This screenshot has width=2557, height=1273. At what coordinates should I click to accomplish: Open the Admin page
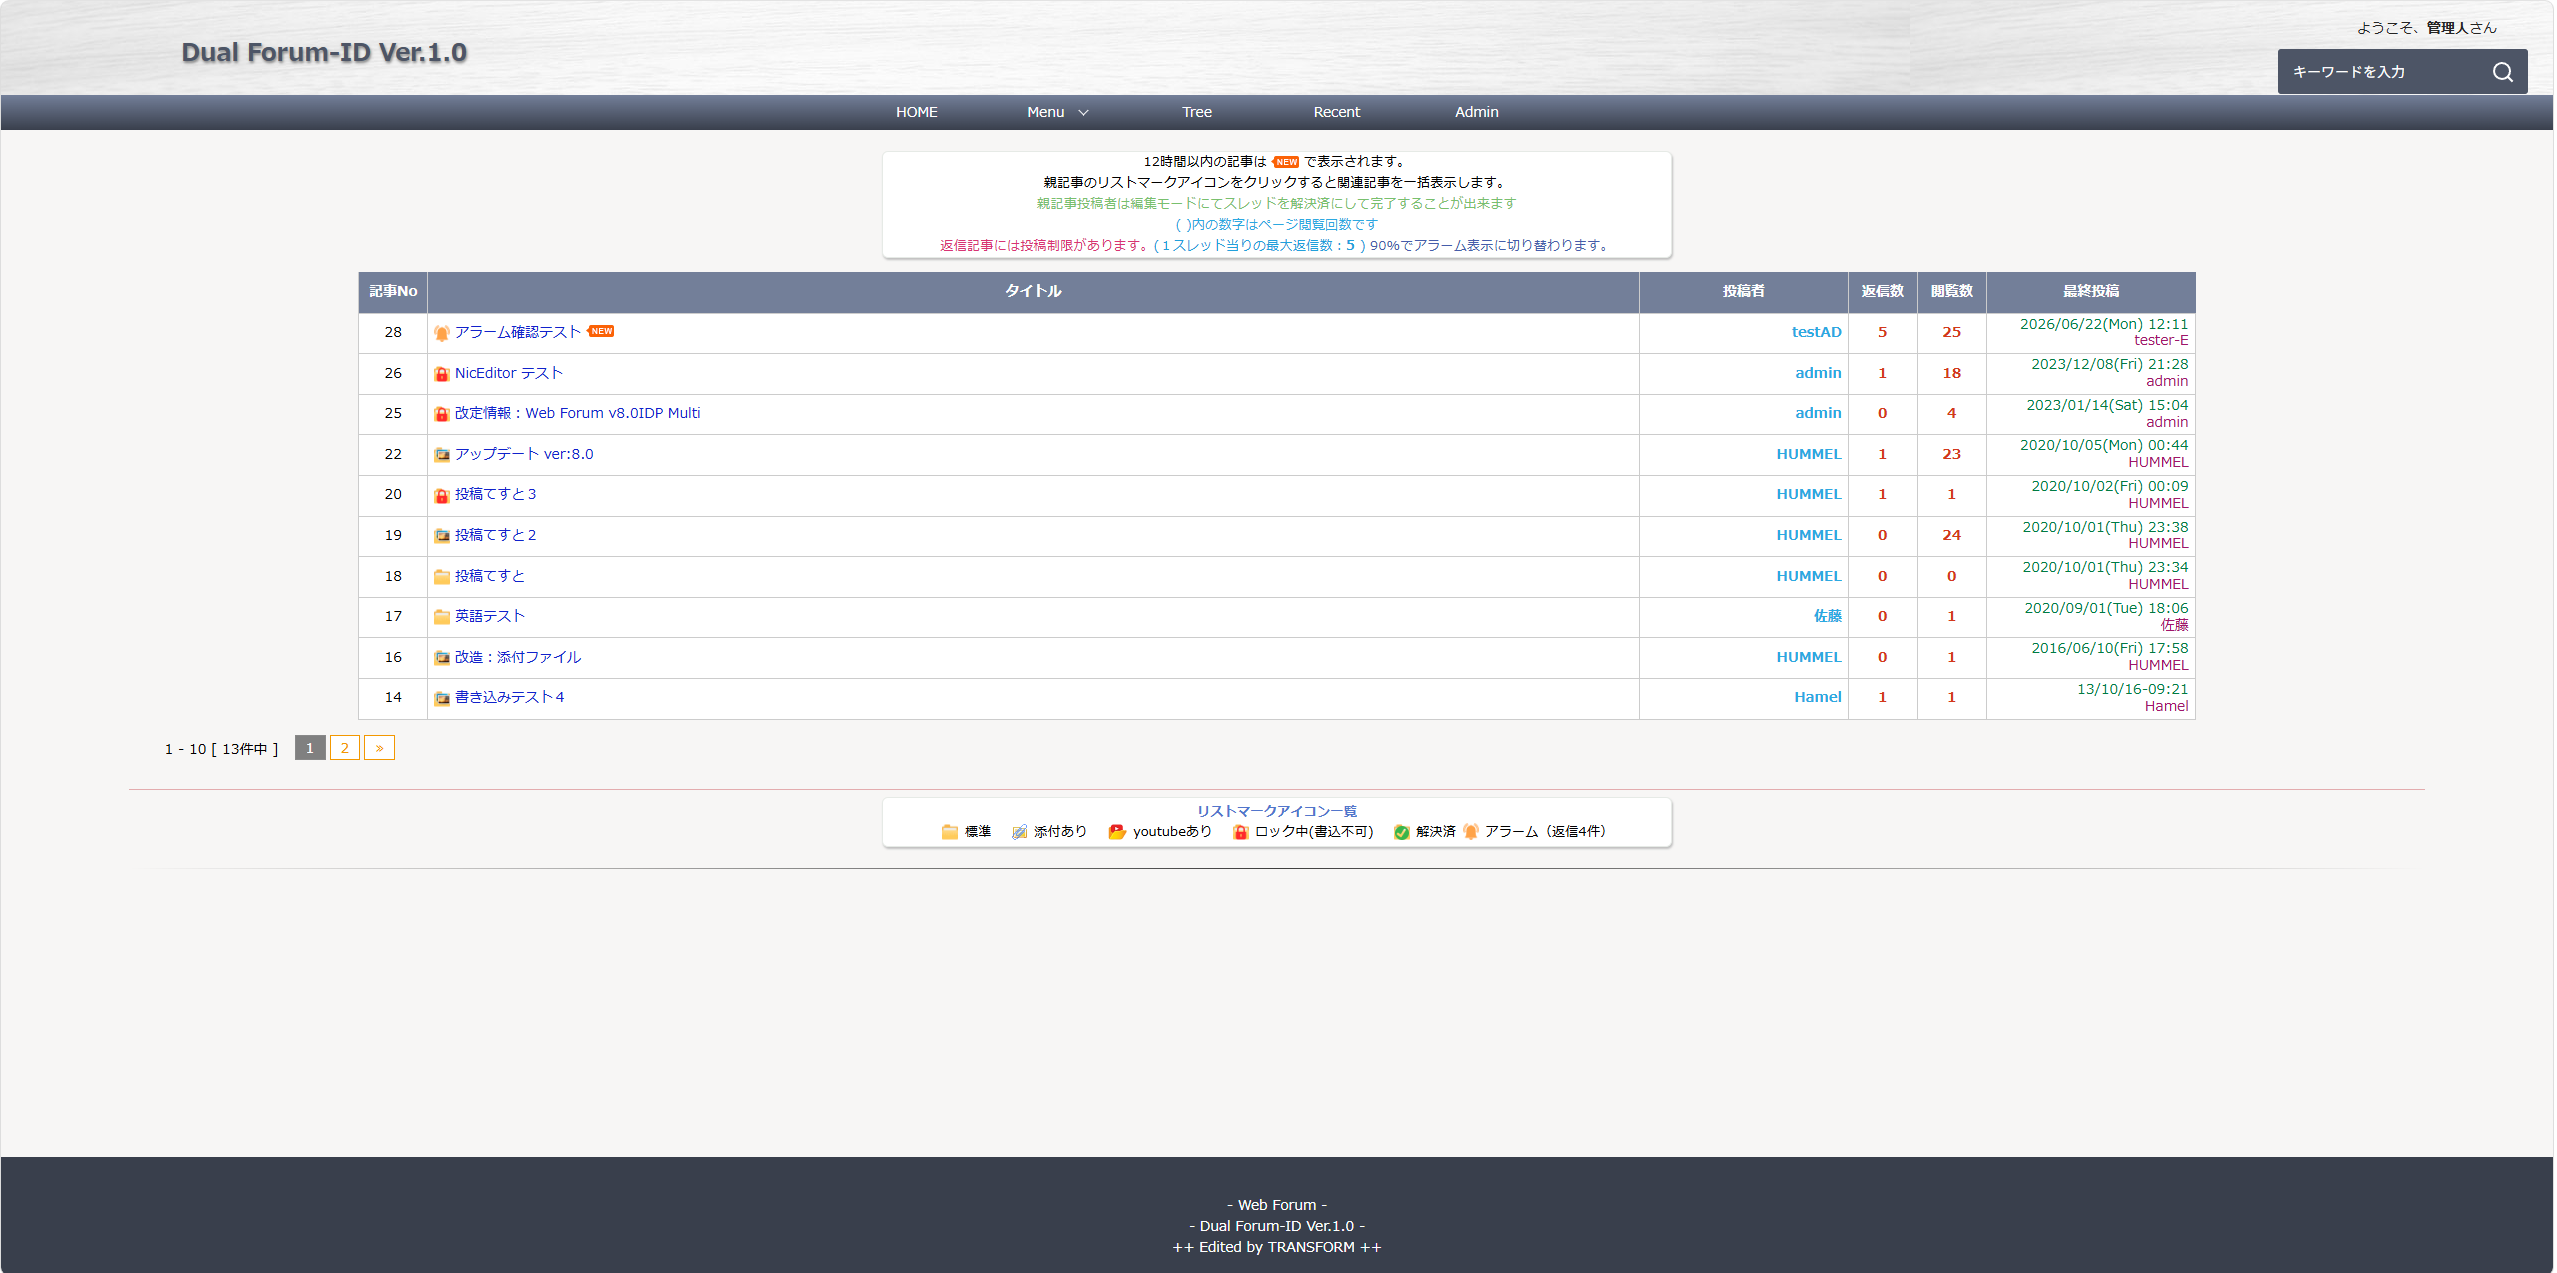tap(1476, 112)
